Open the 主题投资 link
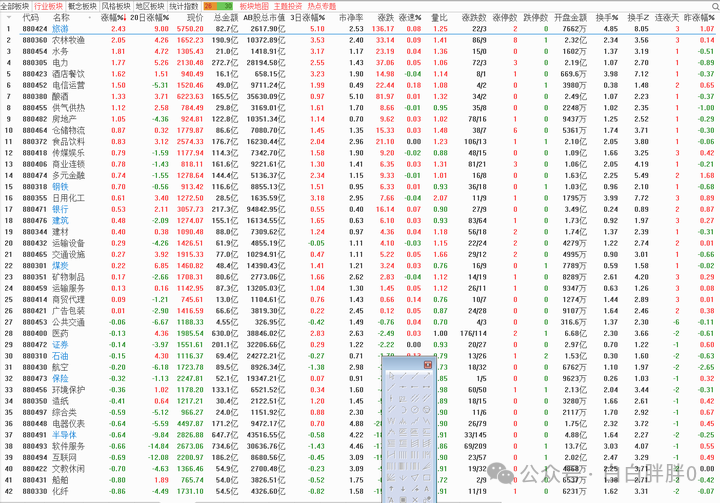Viewport: 720px width, 503px height. pyautogui.click(x=288, y=6)
